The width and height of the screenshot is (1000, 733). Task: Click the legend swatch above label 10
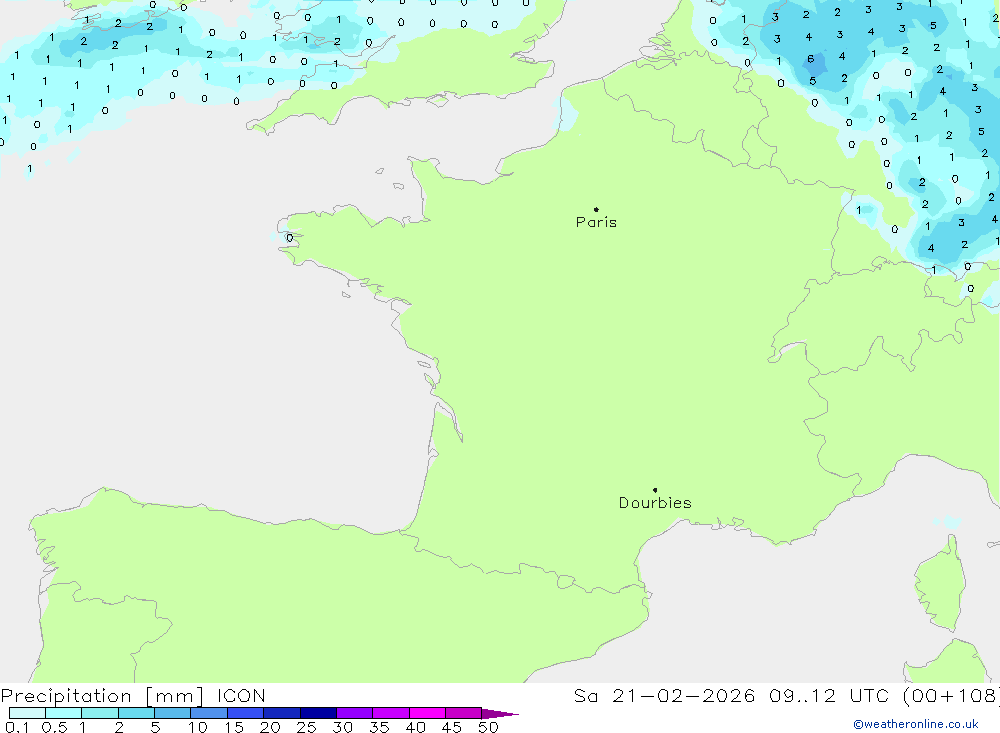(x=209, y=713)
